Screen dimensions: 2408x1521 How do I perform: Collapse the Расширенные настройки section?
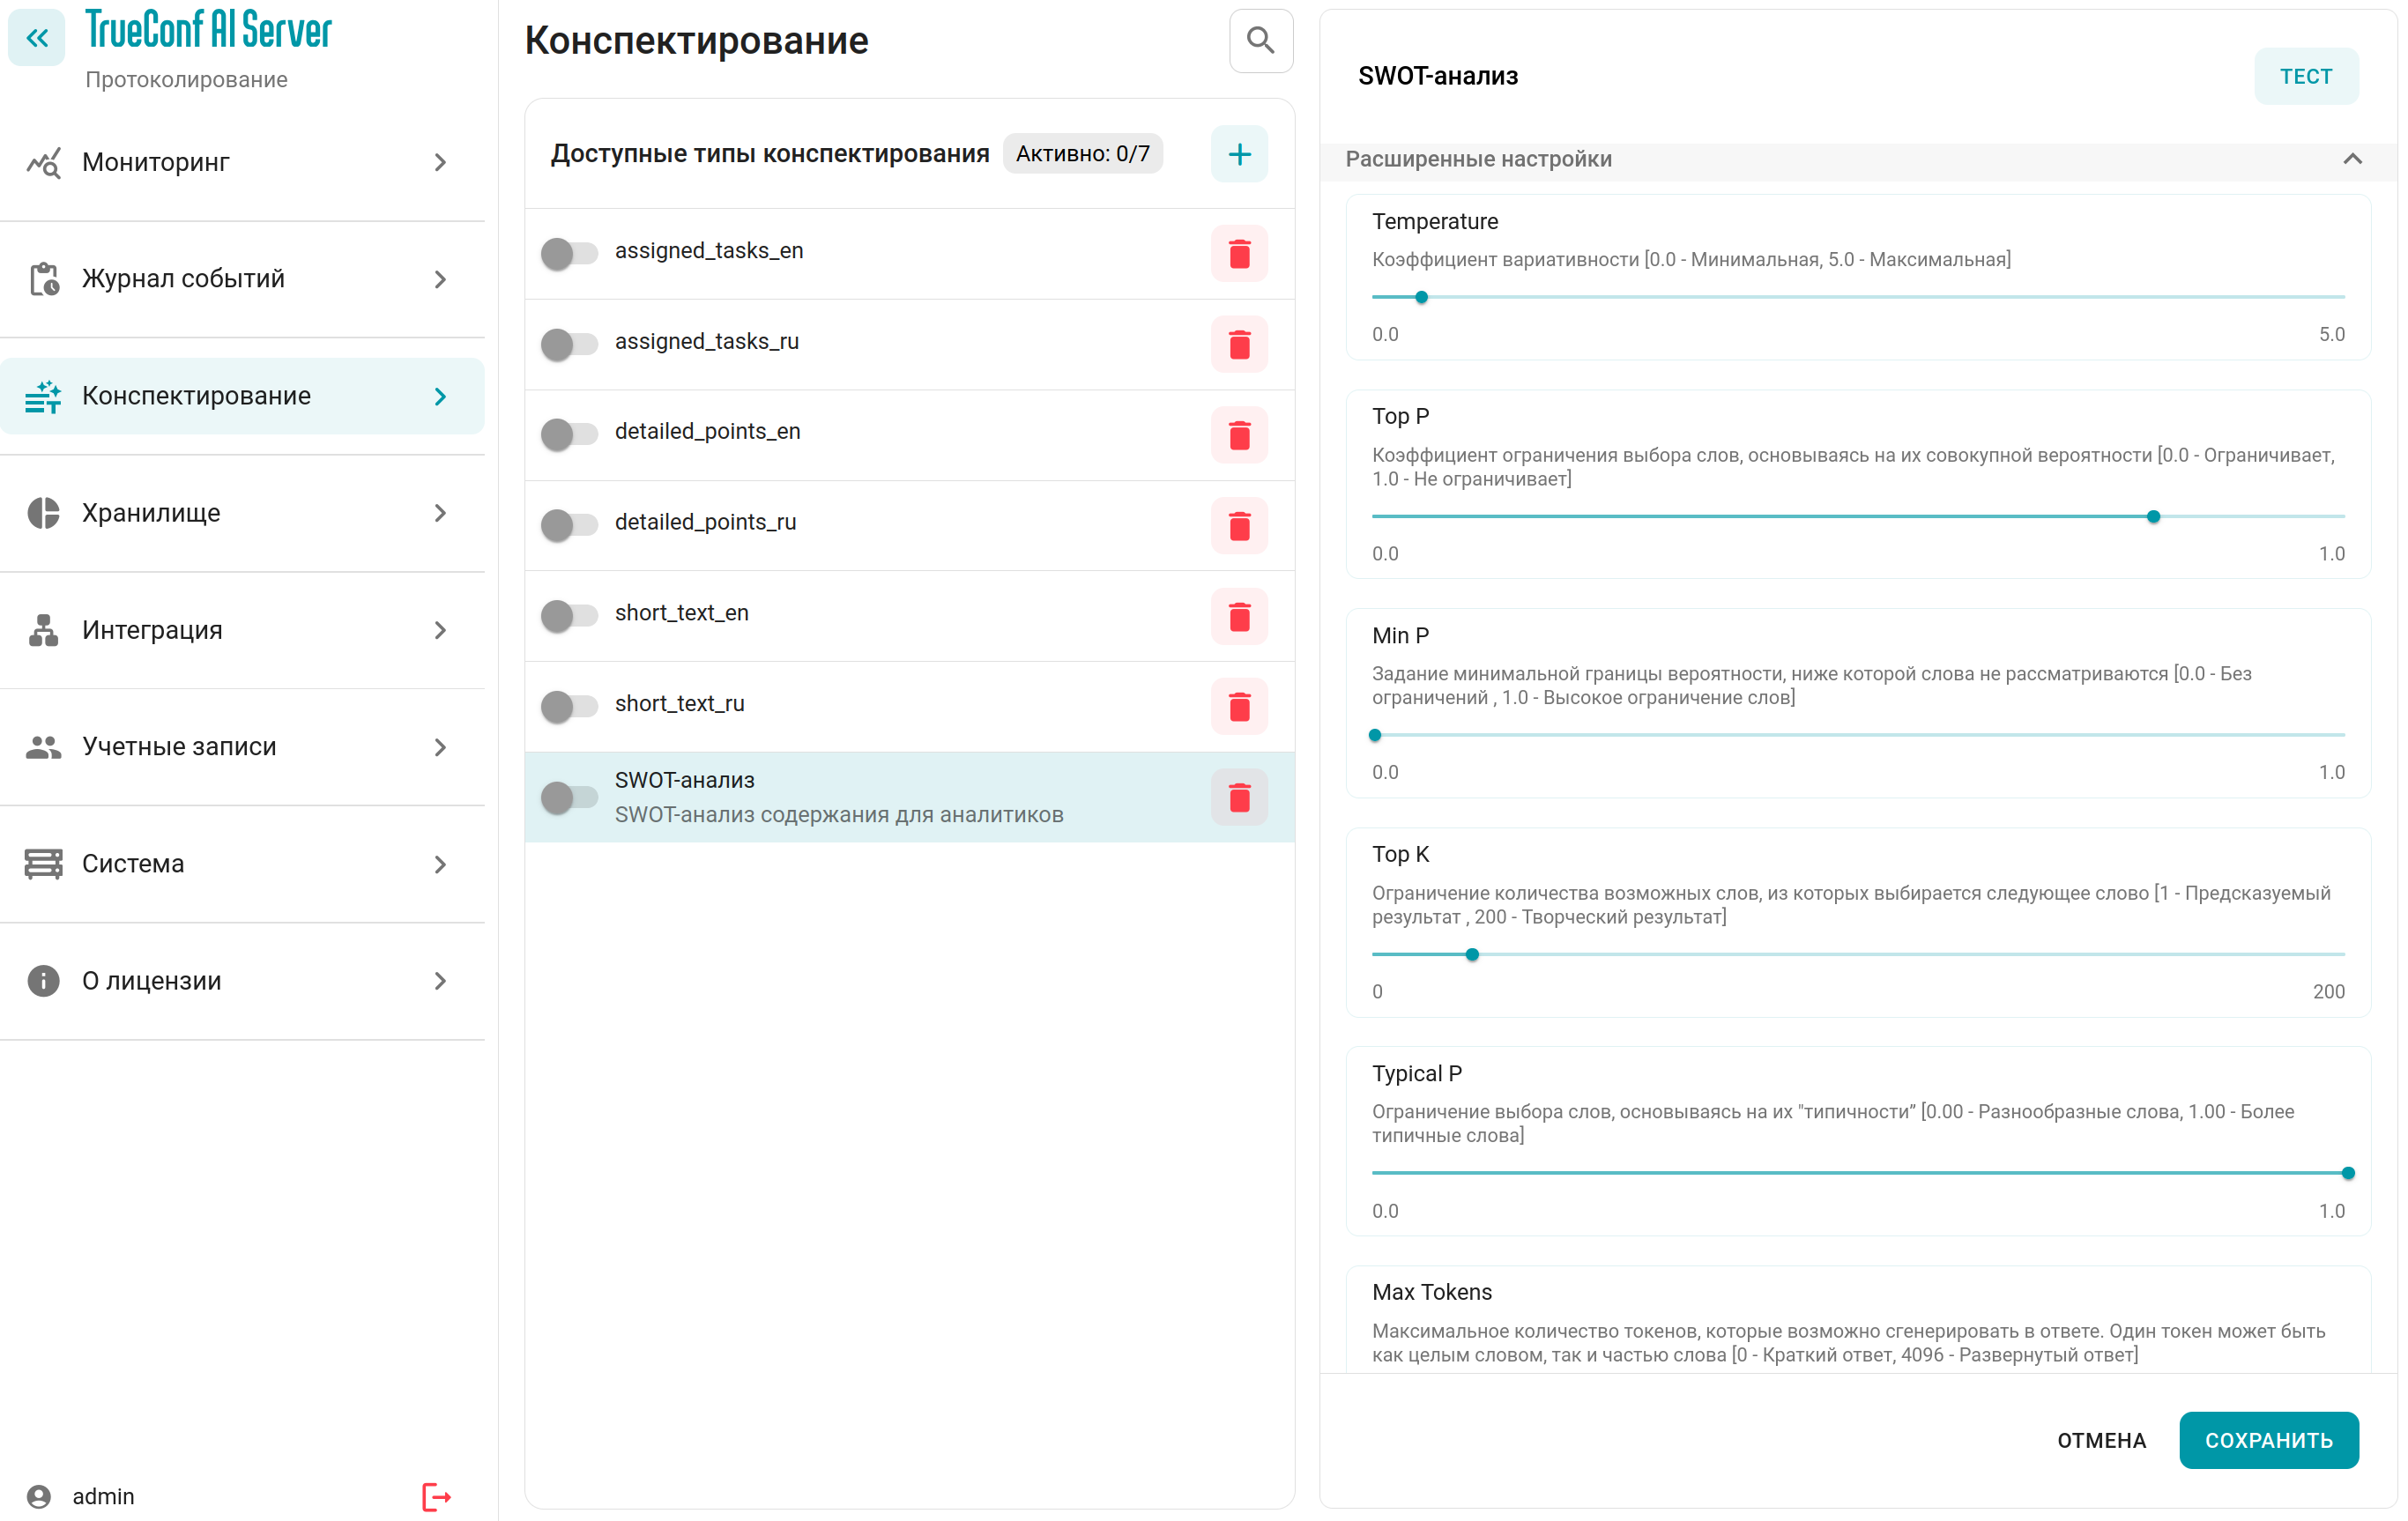2352,159
